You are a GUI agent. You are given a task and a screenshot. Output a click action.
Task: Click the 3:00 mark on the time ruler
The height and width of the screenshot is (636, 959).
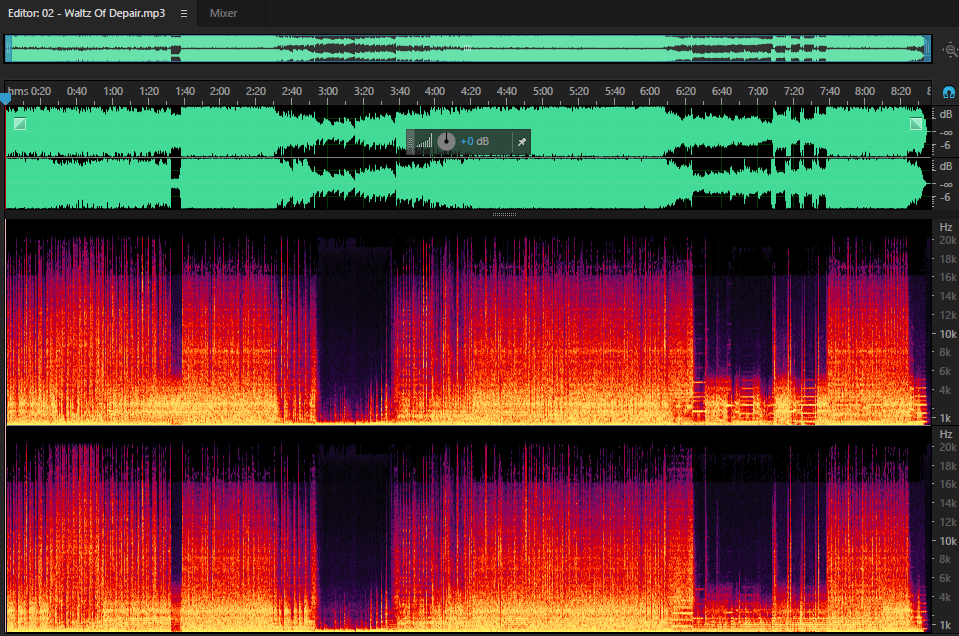tap(328, 91)
